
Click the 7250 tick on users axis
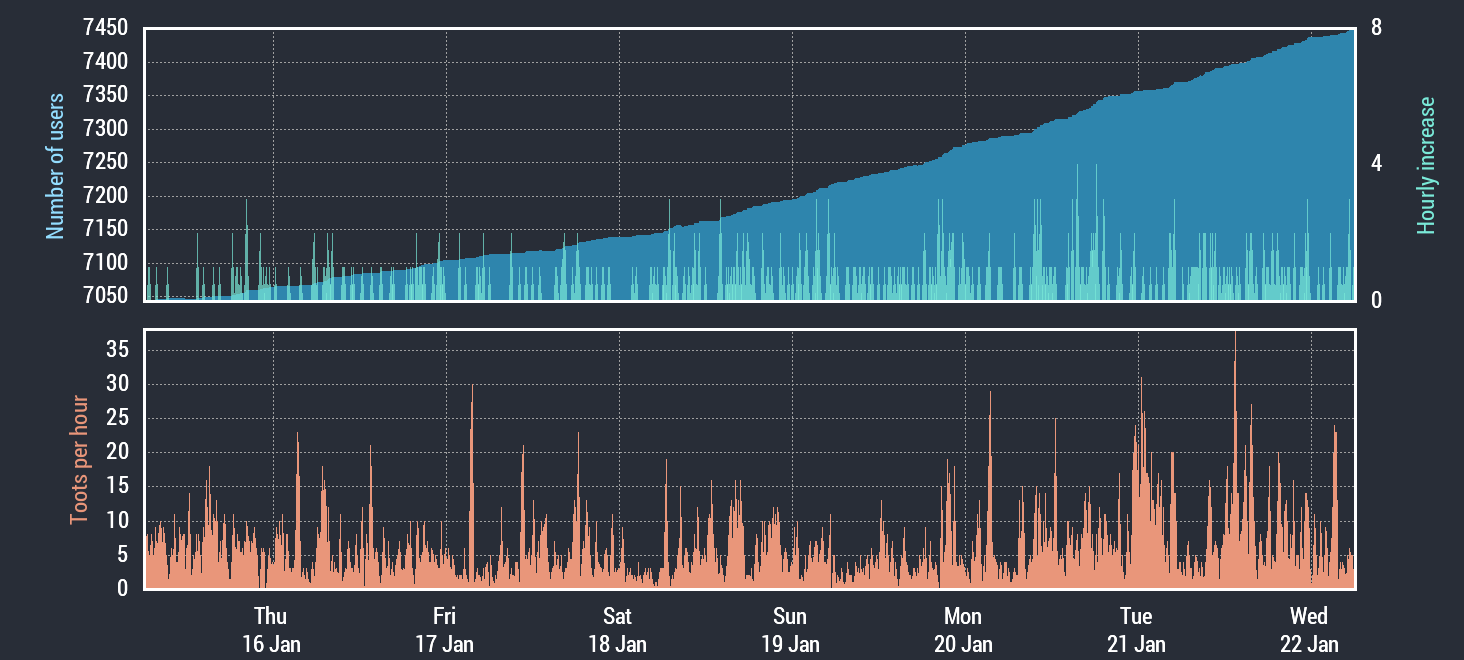point(105,162)
